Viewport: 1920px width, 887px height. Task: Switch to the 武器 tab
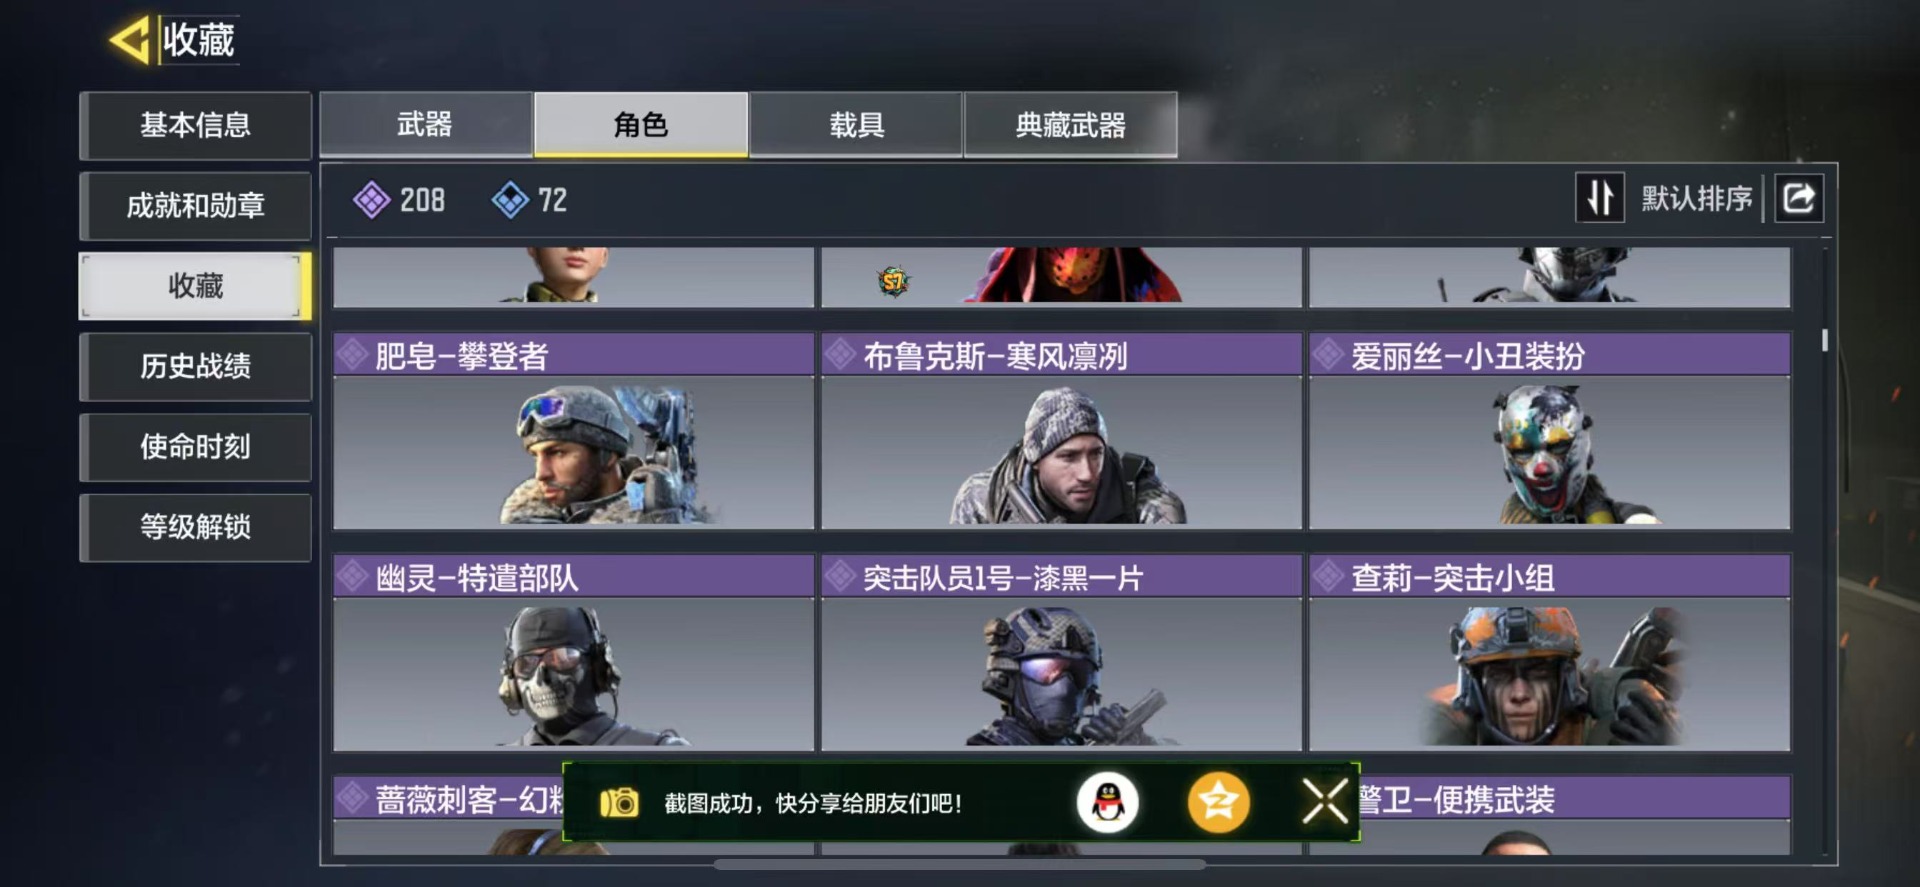[x=426, y=125]
